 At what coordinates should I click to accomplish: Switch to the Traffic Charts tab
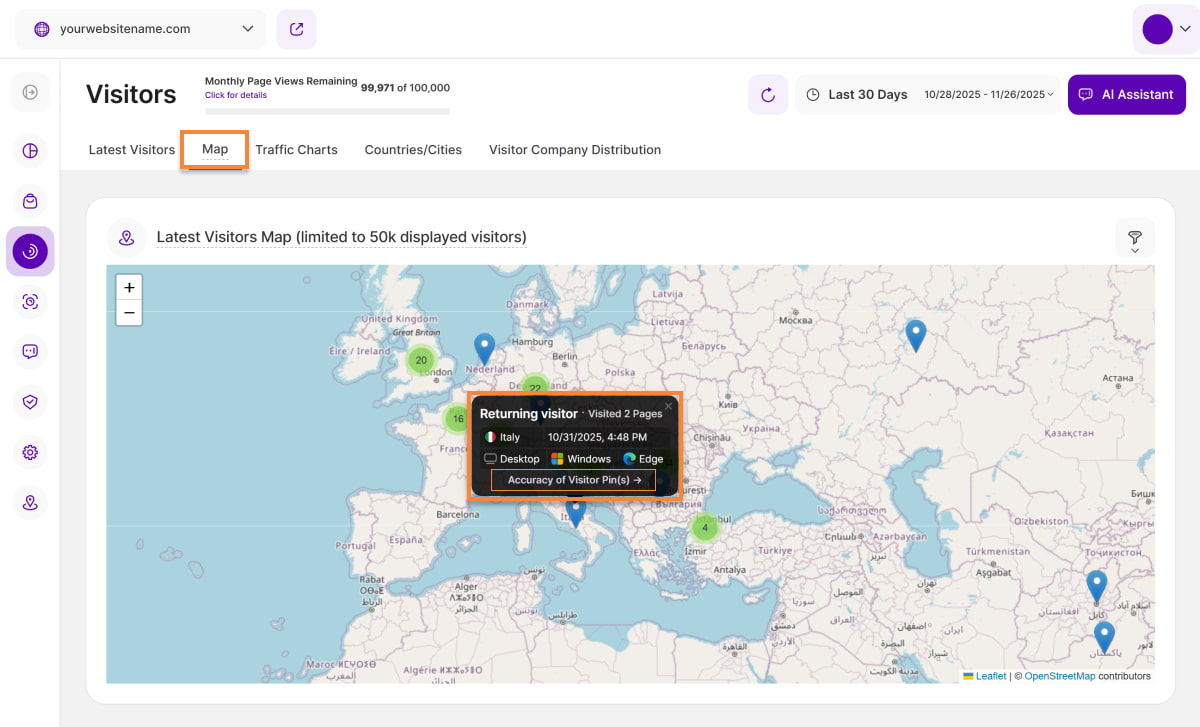coord(296,150)
